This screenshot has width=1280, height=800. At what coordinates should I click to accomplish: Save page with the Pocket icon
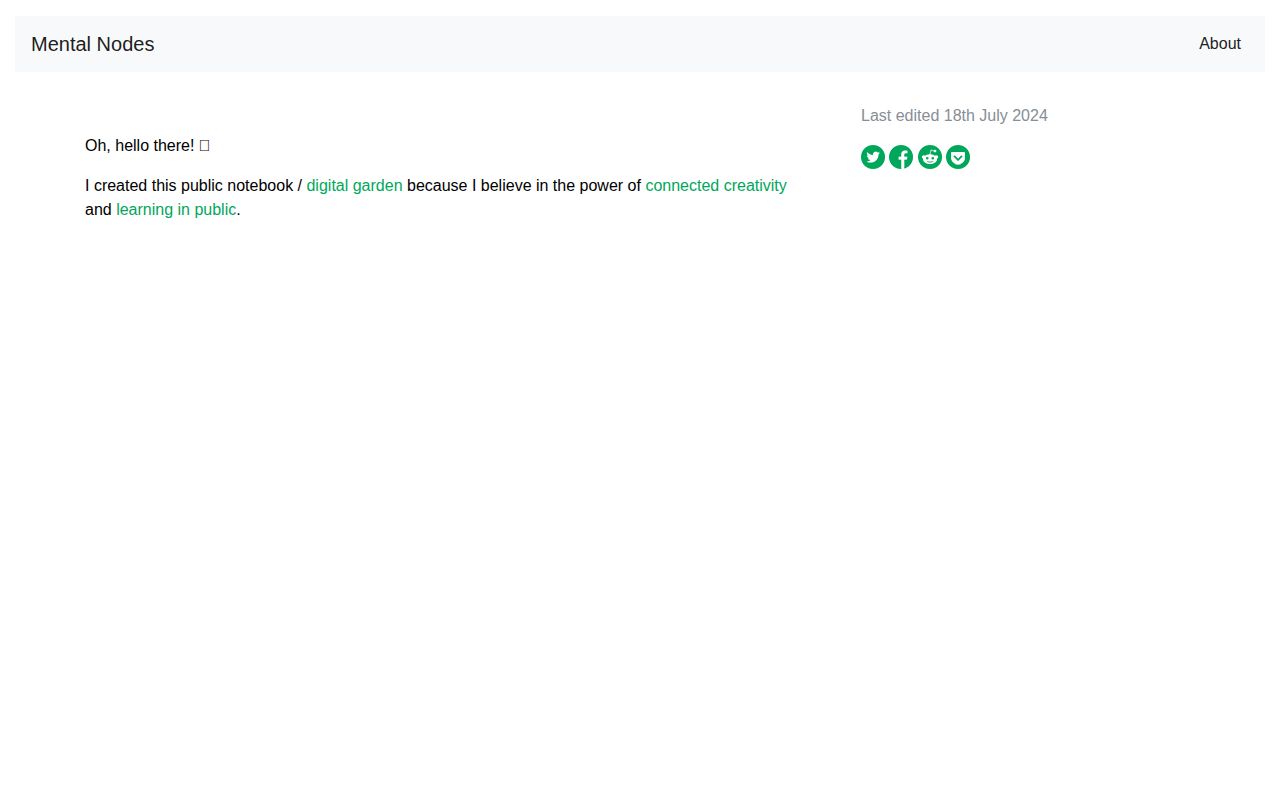pos(958,157)
